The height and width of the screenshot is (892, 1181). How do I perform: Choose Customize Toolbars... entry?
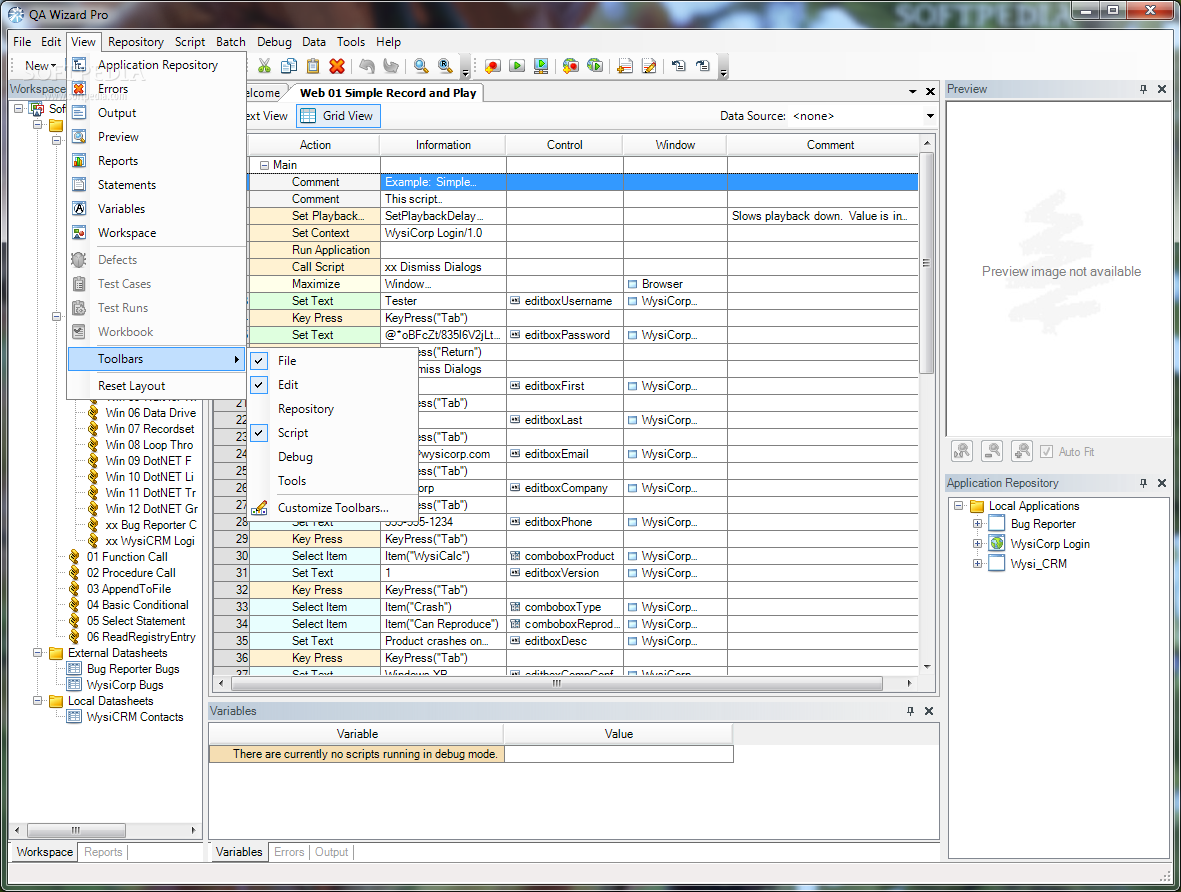(333, 508)
